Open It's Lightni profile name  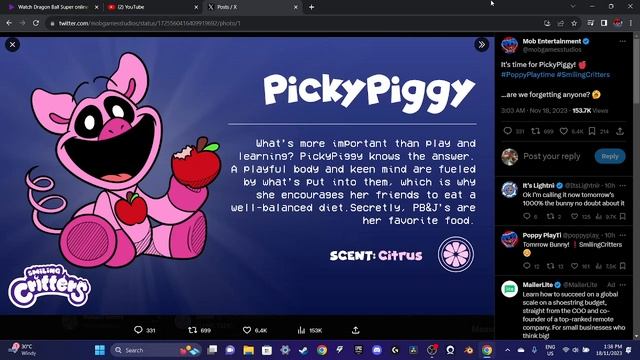point(538,185)
